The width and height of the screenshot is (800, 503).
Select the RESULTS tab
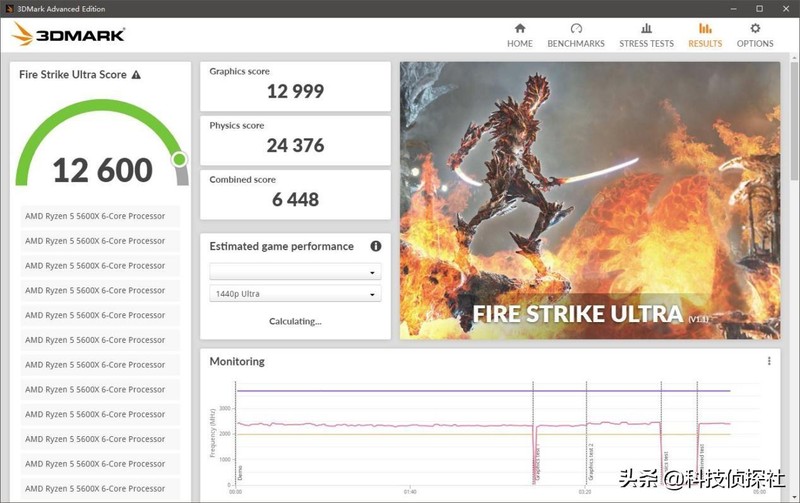click(x=705, y=35)
